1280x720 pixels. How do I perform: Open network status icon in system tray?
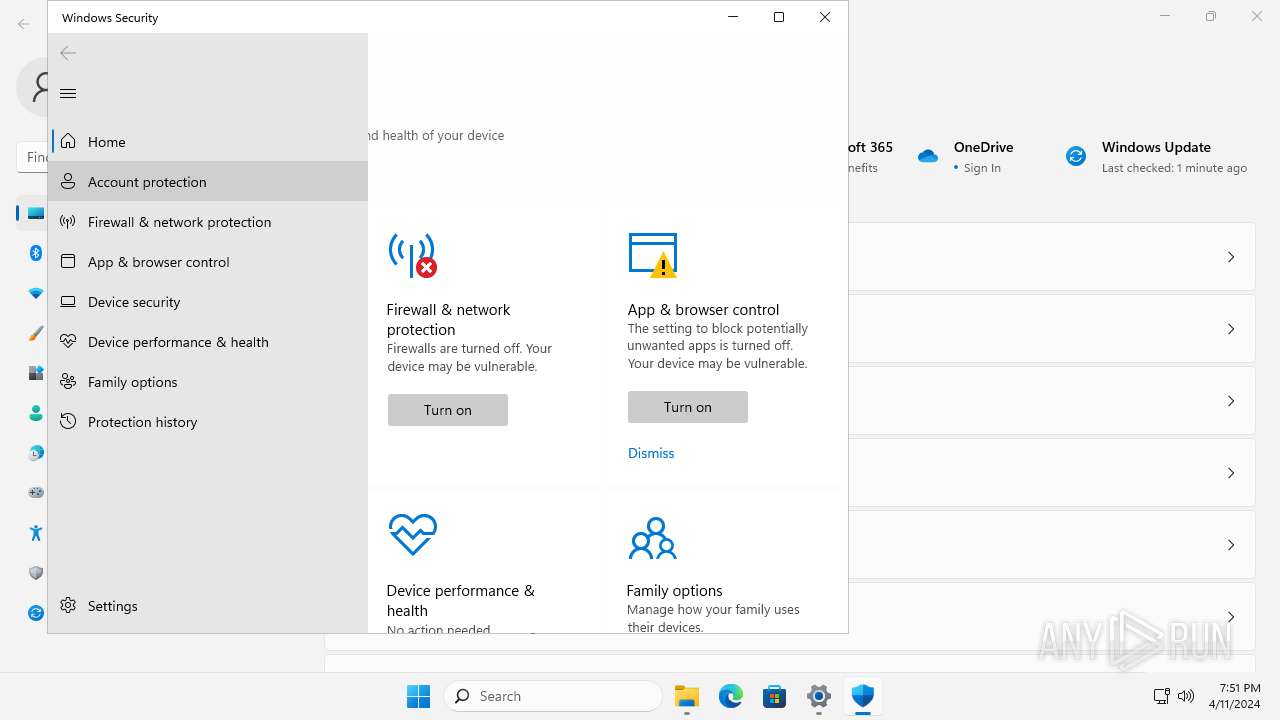[x=1161, y=696]
